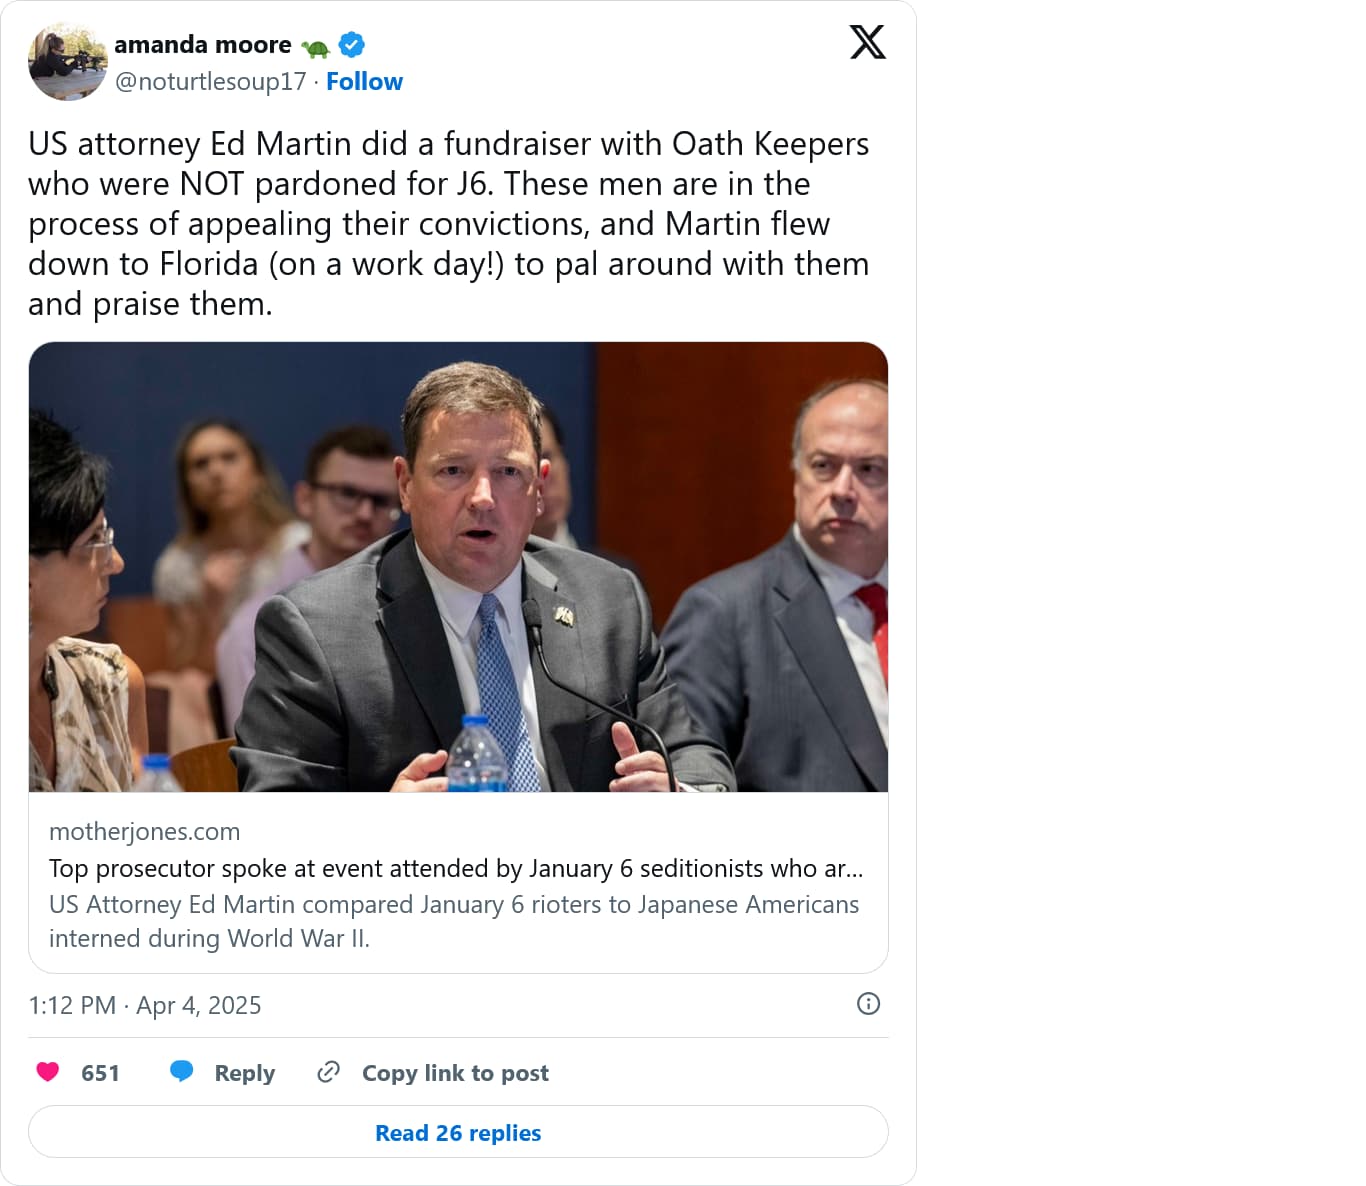Open the article preview image

[x=458, y=567]
